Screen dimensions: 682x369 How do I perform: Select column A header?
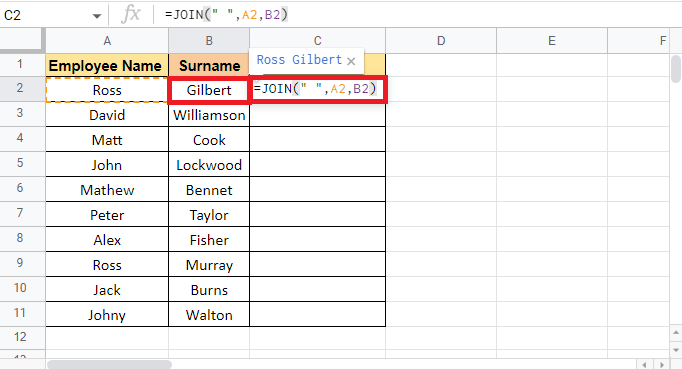(x=107, y=41)
